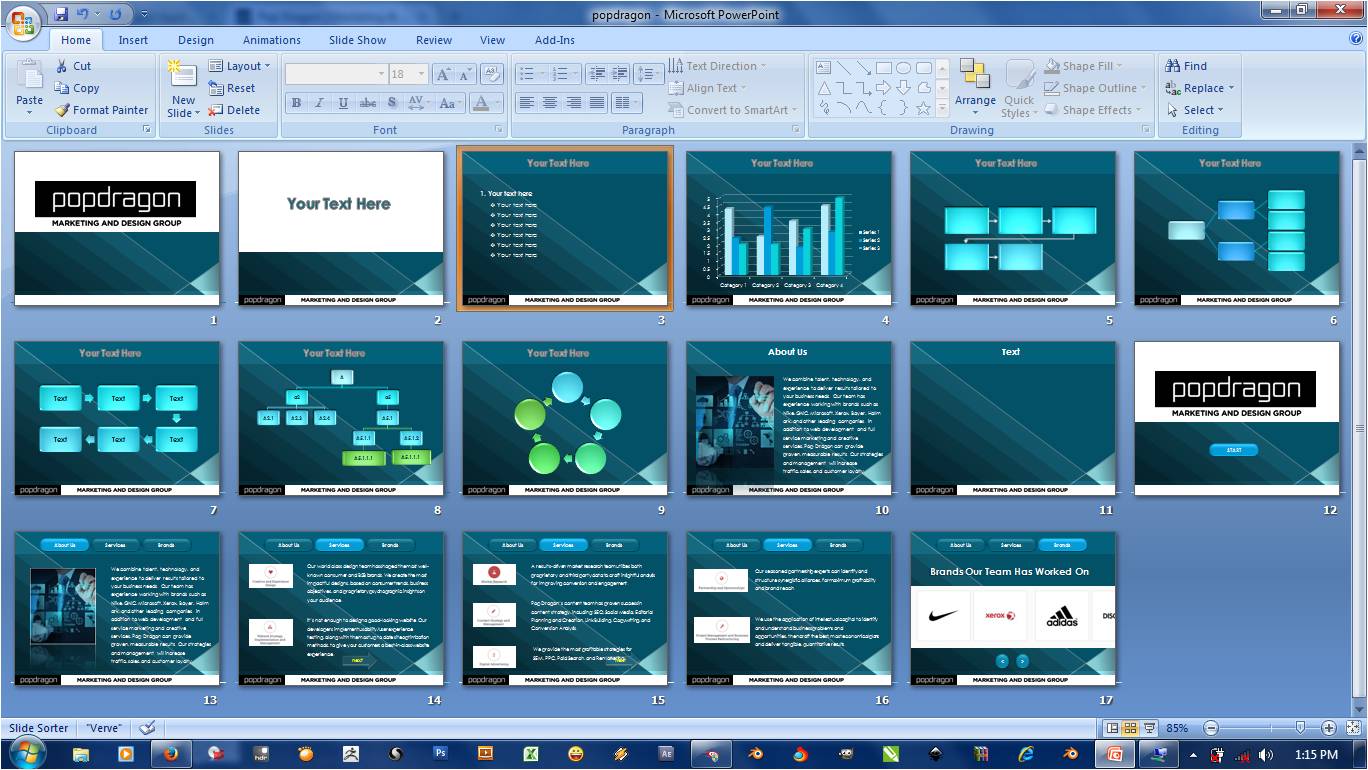1368x770 pixels.
Task: Reset the slide layout
Action: click(x=216, y=88)
